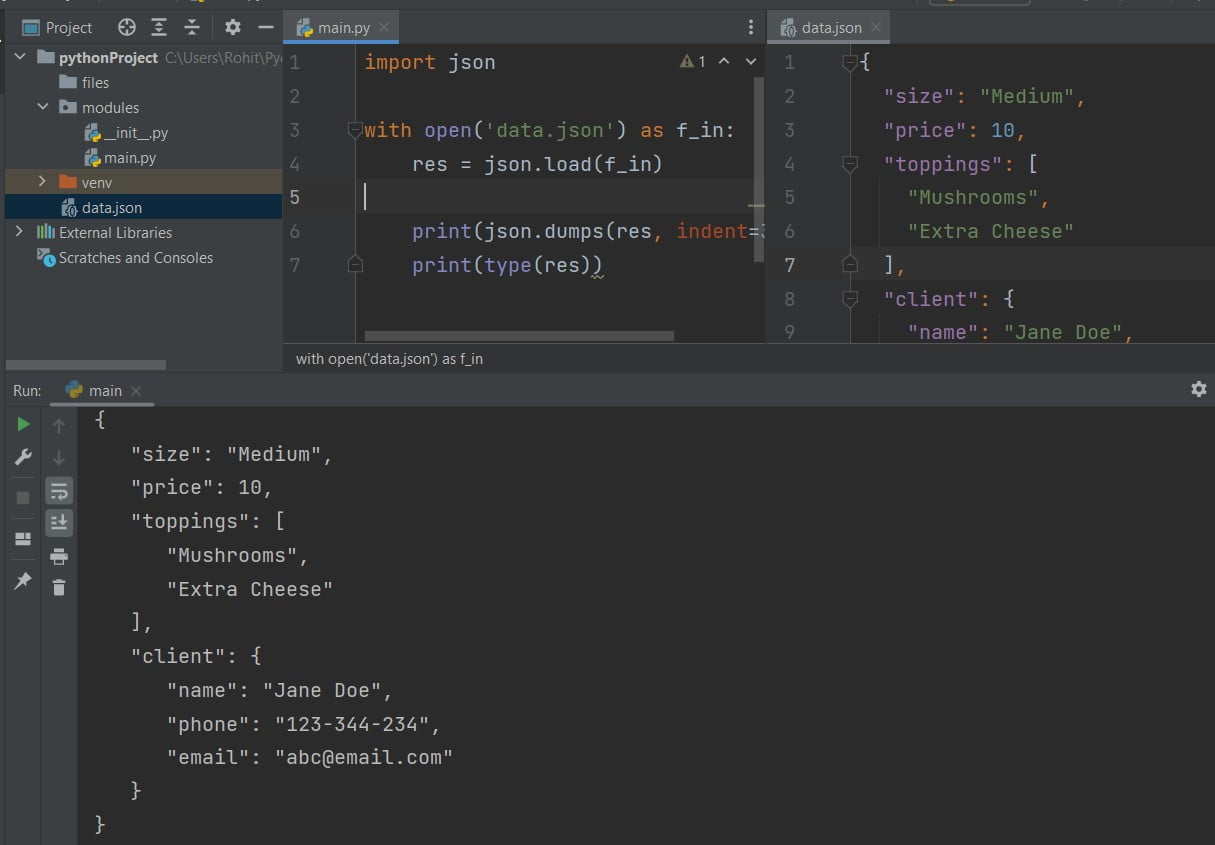Rerun the main program with green play icon

[23, 423]
